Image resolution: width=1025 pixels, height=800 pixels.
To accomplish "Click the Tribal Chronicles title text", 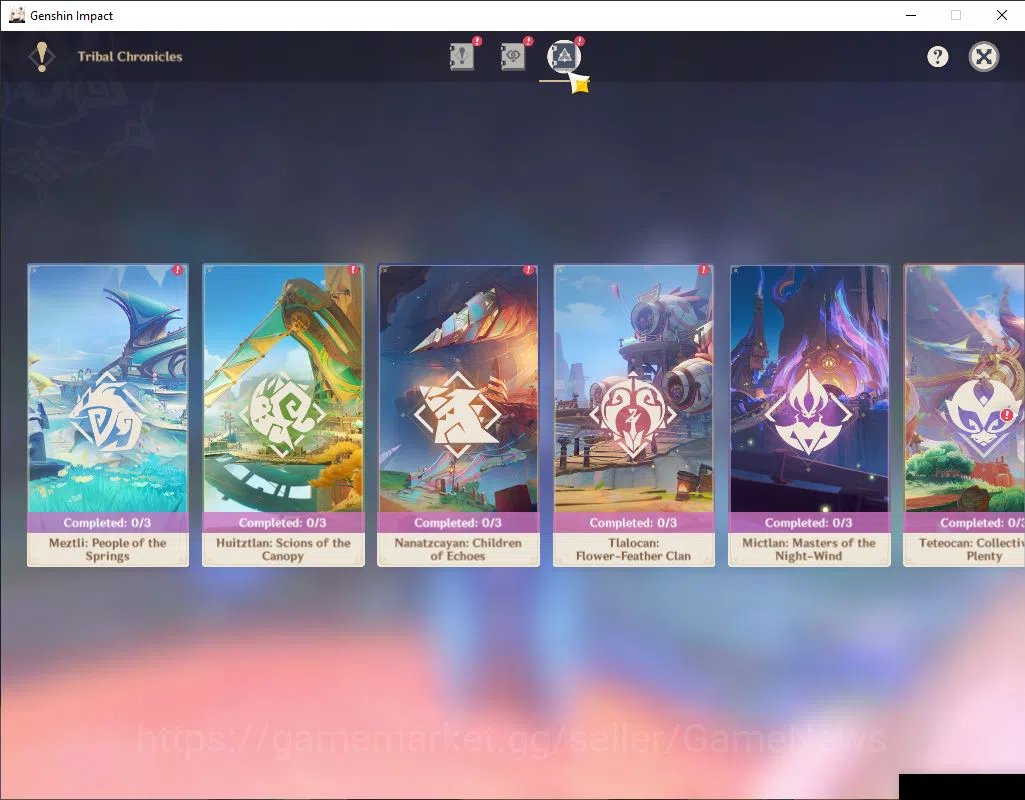I will click(x=130, y=56).
